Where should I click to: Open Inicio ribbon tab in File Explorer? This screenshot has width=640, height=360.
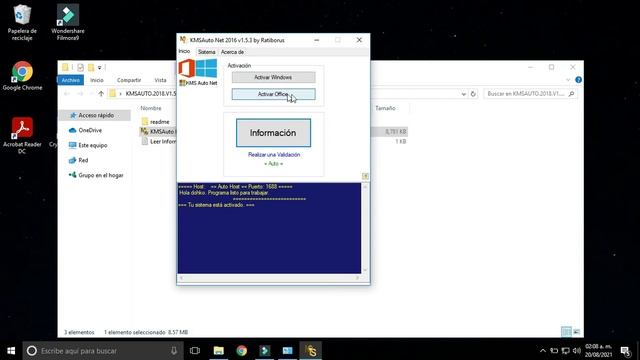(x=97, y=80)
